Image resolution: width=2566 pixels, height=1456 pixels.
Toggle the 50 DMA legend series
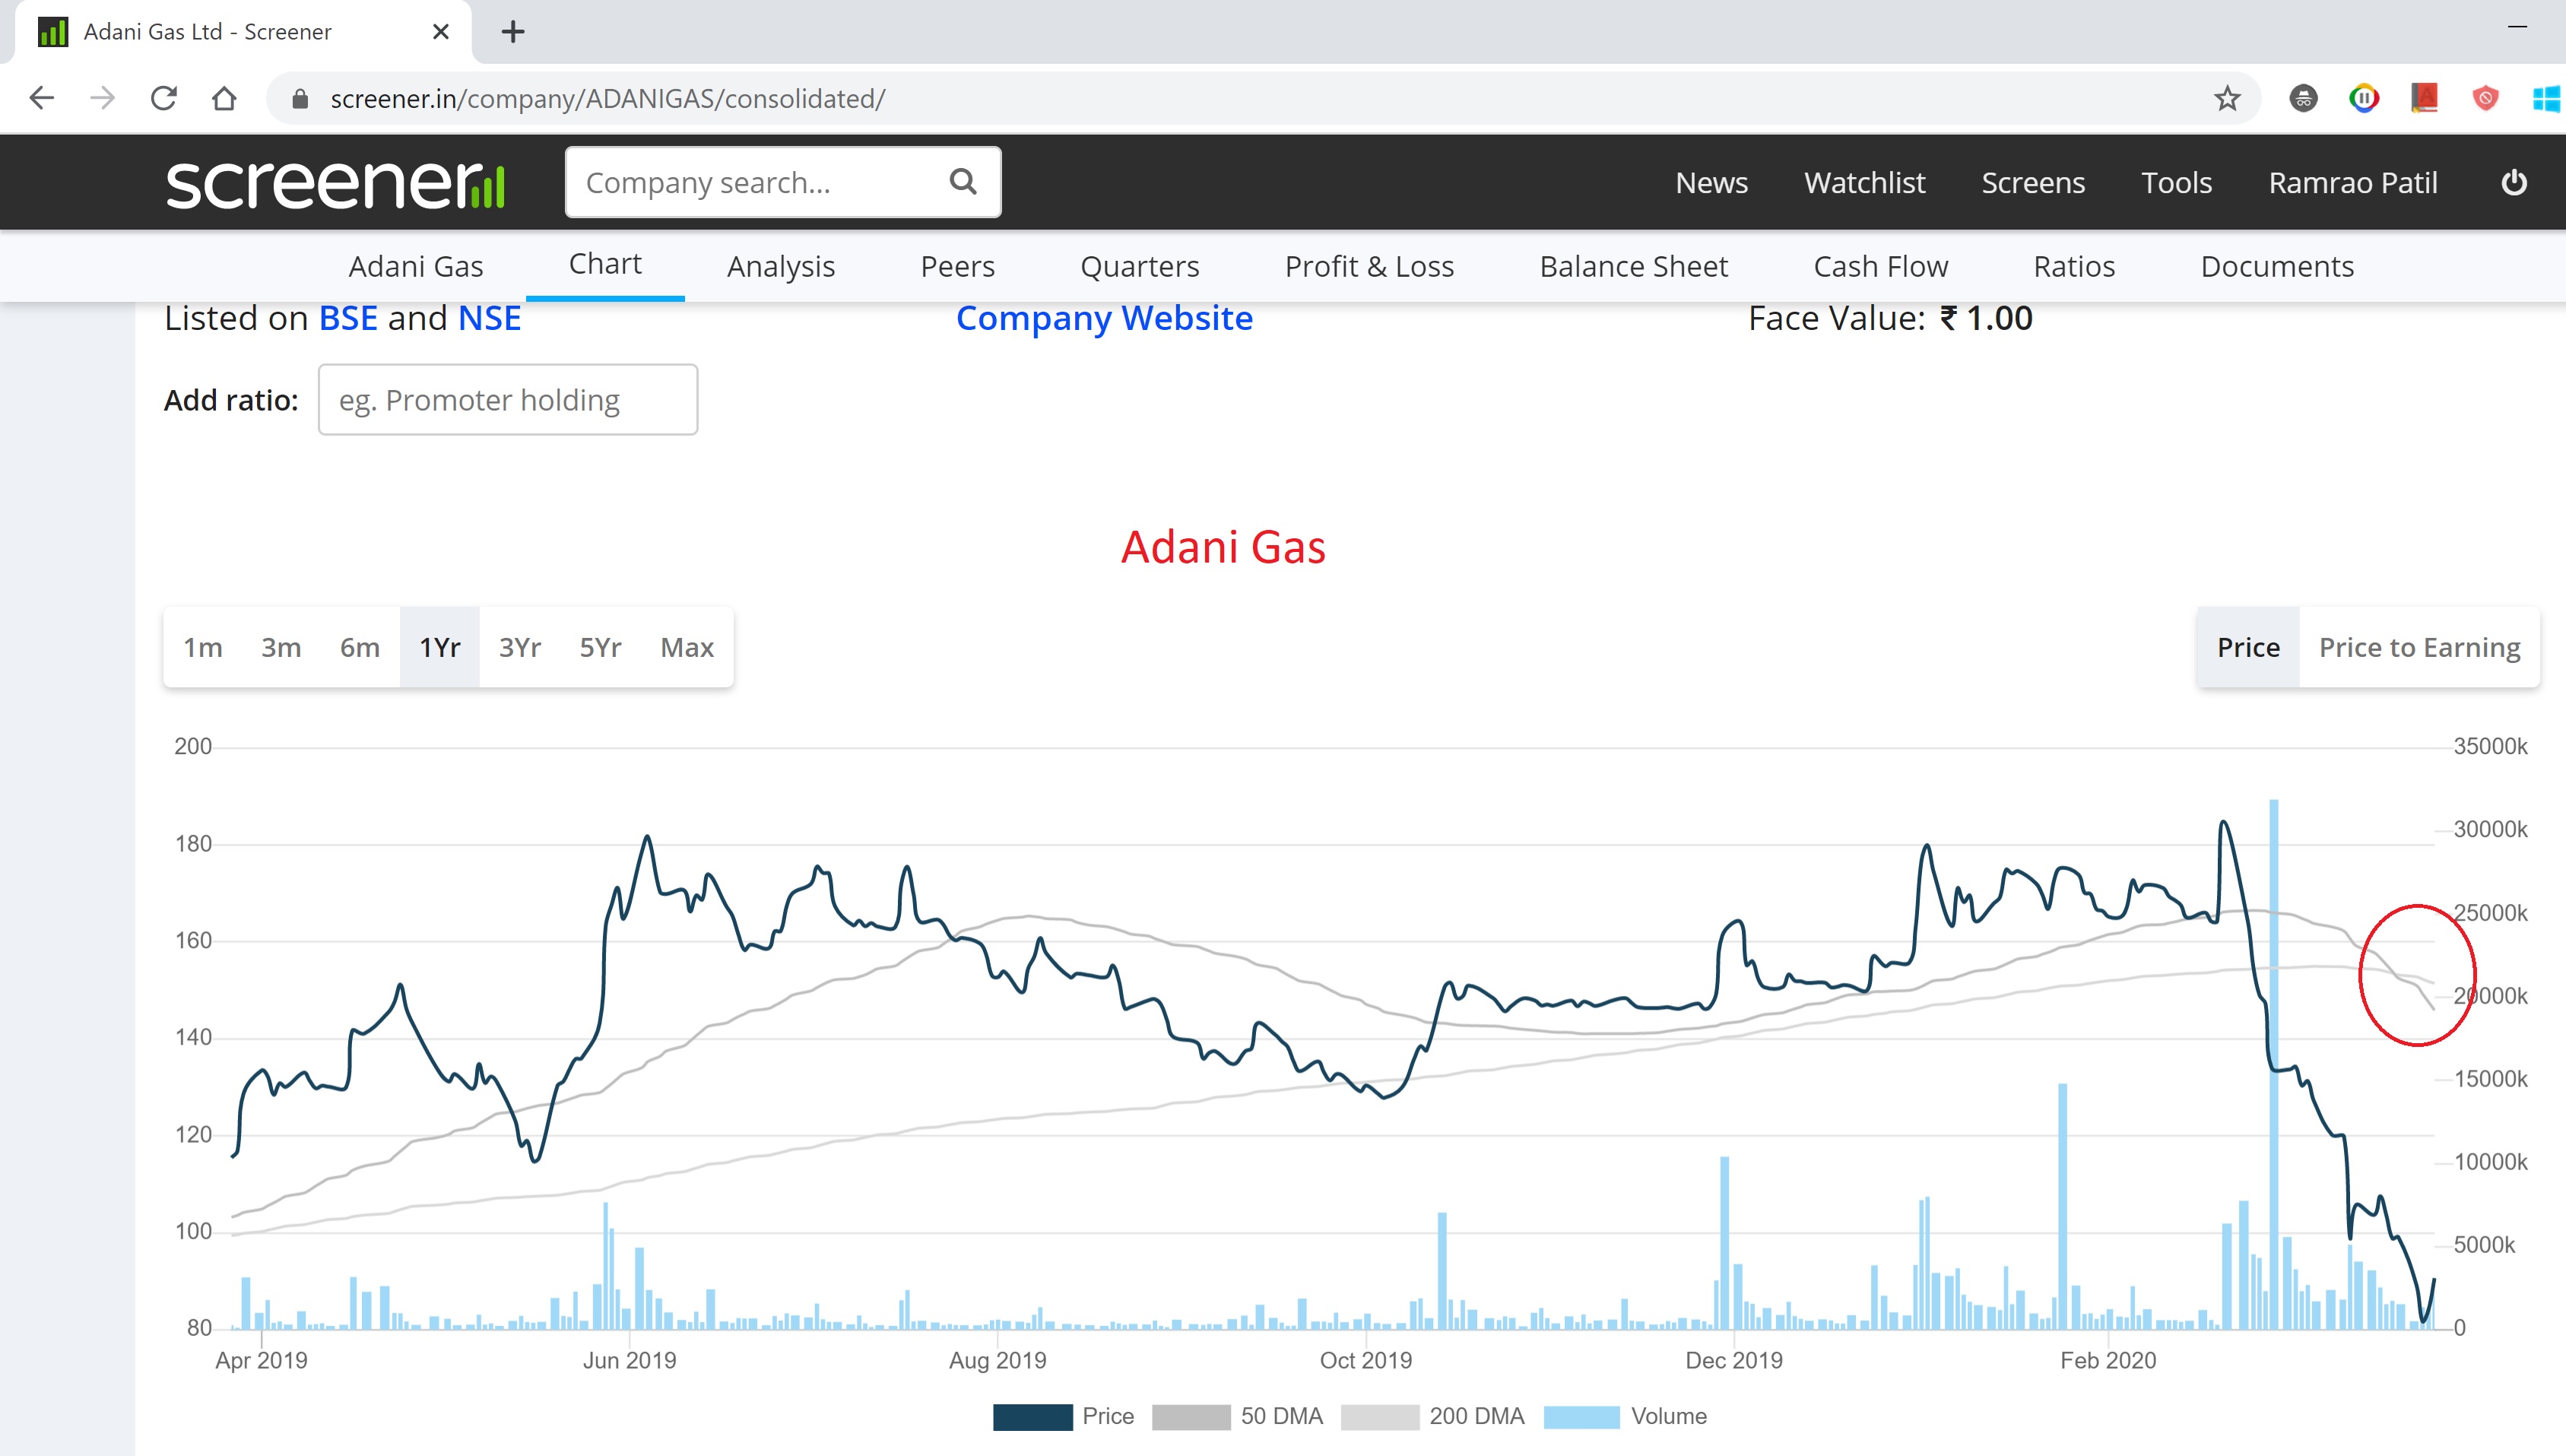pyautogui.click(x=1237, y=1416)
